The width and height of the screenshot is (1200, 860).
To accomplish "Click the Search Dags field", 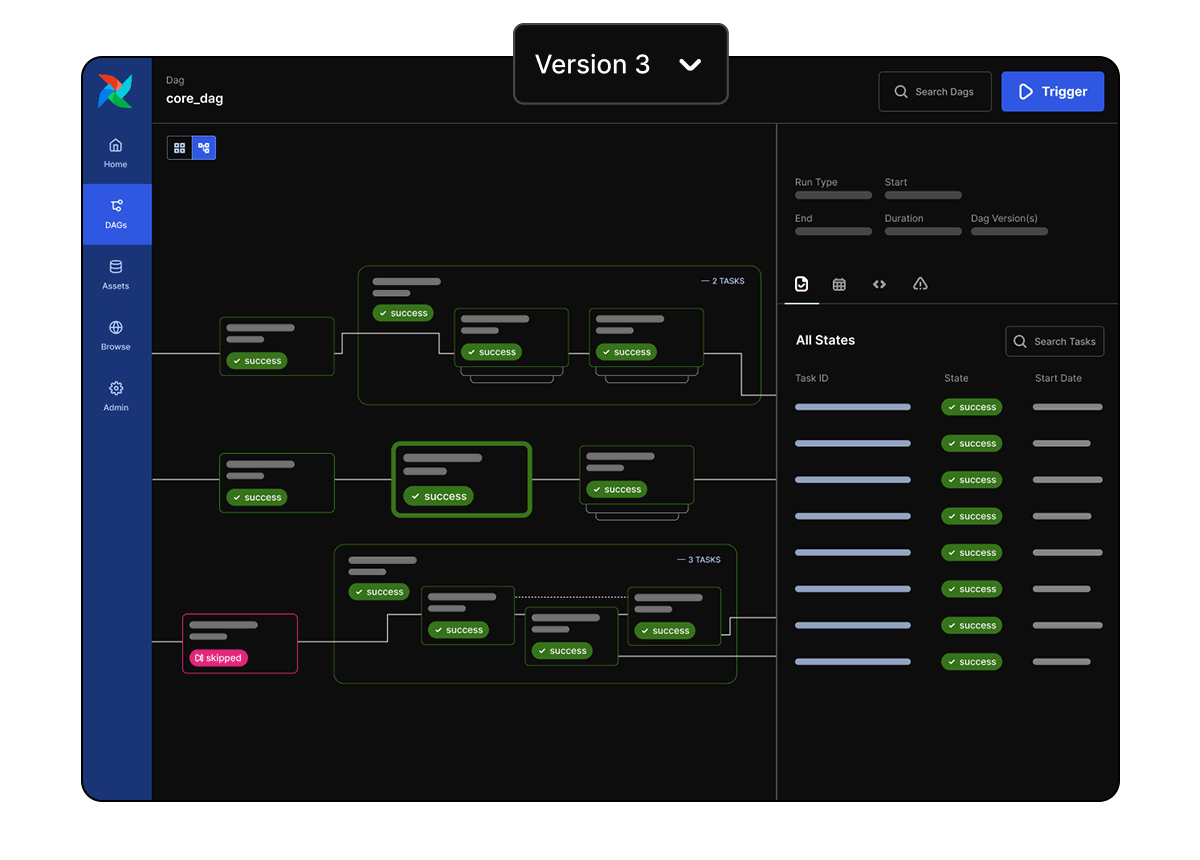I will point(935,91).
